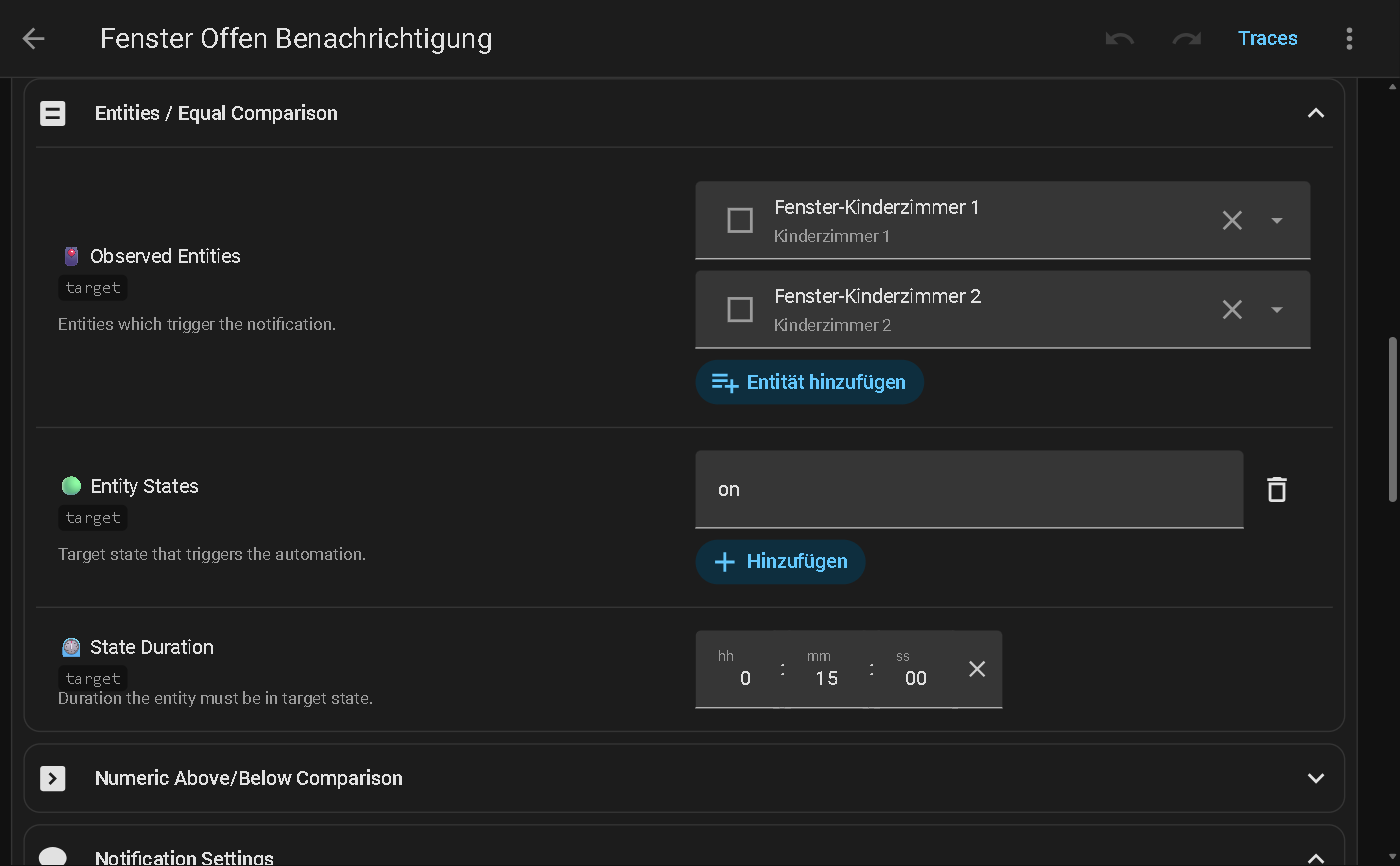Remove Fenster-Kinderzimmer 1 with its X
The height and width of the screenshot is (866, 1400).
[x=1232, y=220]
